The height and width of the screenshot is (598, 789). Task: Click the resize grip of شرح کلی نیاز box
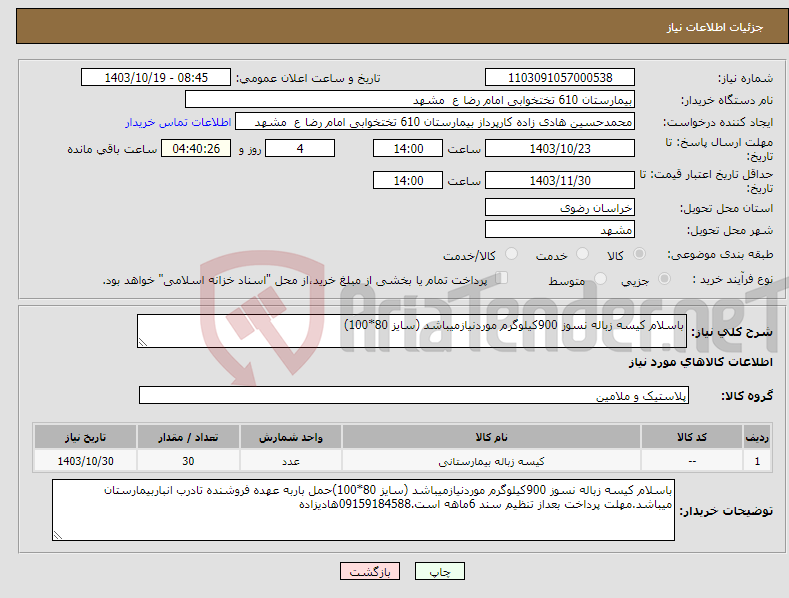(x=143, y=342)
